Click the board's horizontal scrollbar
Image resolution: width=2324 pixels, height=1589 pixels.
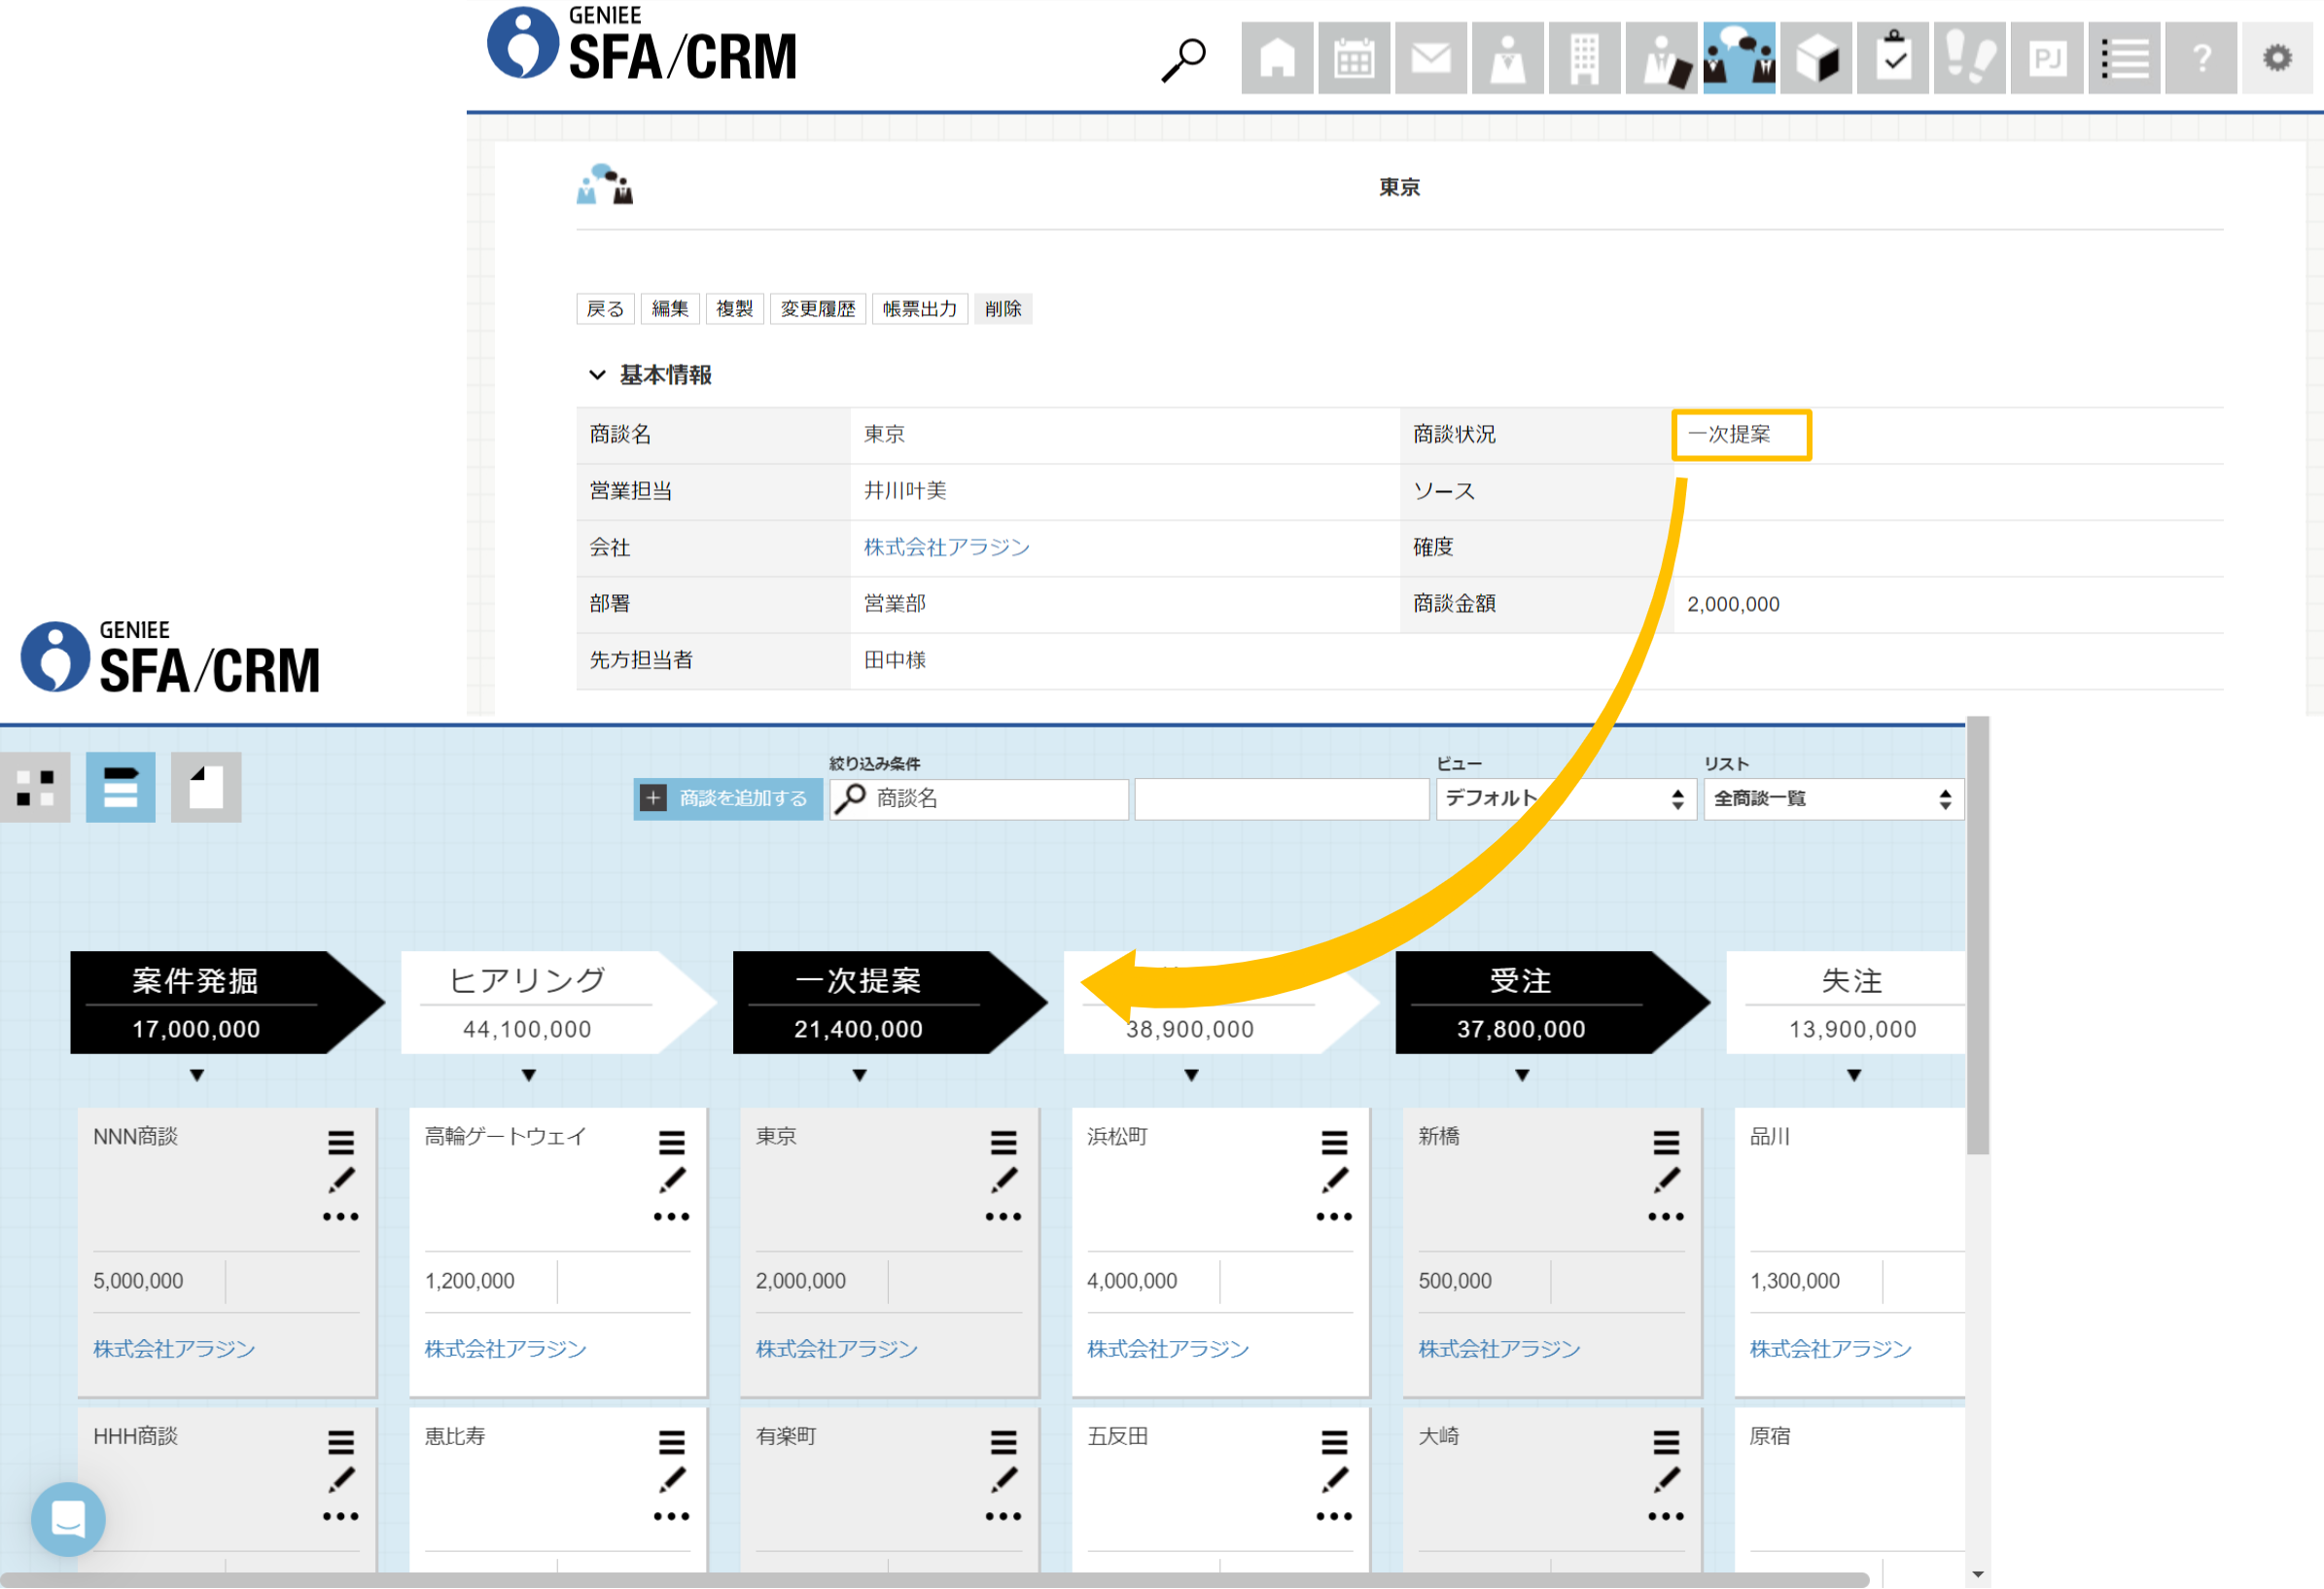935,1580
